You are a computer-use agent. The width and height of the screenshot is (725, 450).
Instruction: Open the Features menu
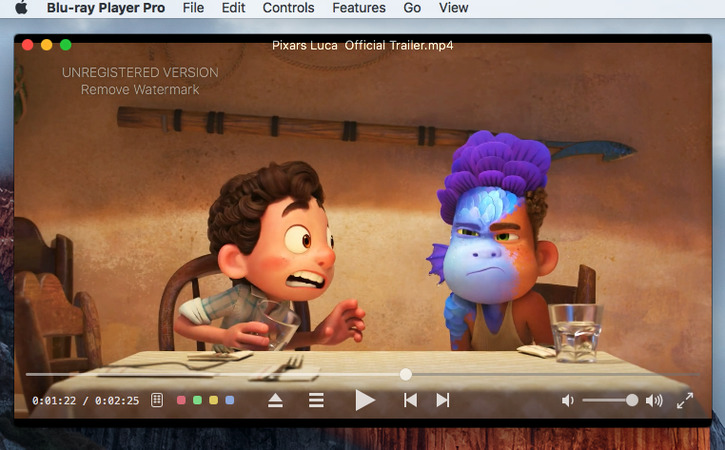pyautogui.click(x=359, y=8)
